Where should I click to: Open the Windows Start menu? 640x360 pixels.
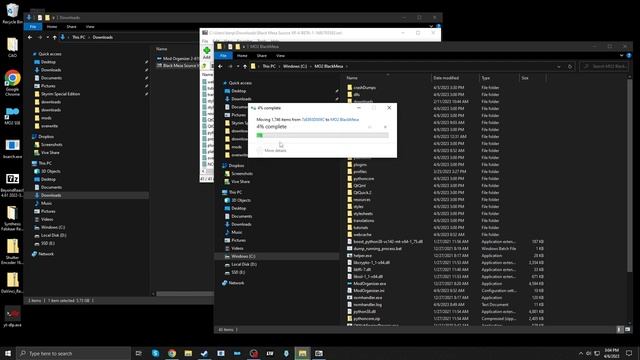(8, 353)
